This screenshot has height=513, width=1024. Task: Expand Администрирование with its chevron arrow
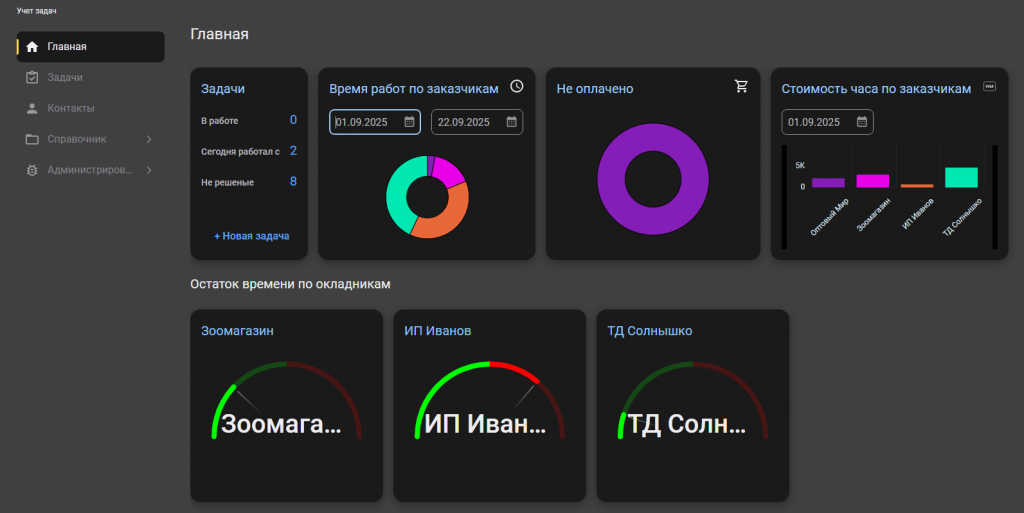point(149,170)
